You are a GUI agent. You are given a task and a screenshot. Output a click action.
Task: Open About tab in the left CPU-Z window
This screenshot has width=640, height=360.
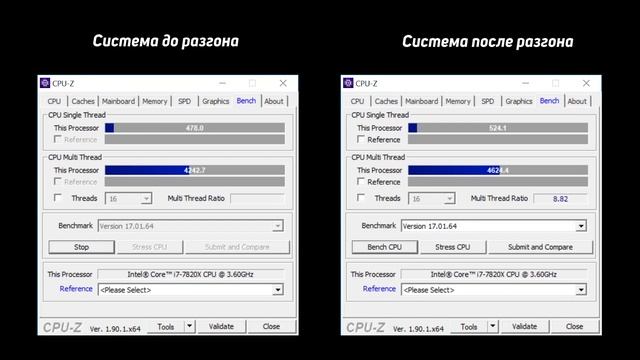[x=274, y=101]
